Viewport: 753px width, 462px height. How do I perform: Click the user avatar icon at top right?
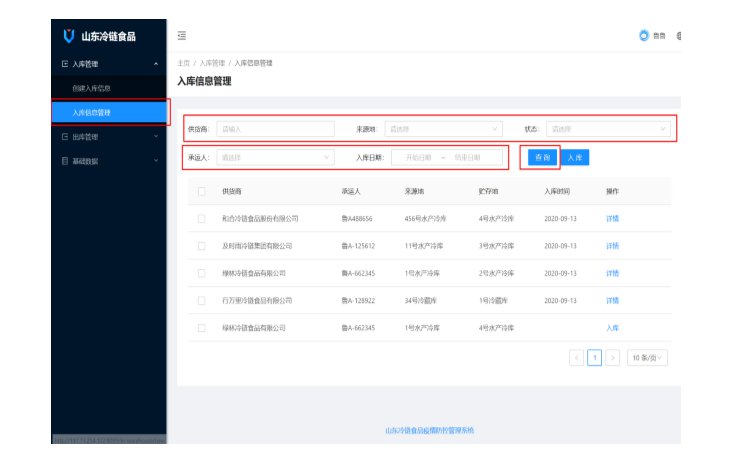coord(644,36)
